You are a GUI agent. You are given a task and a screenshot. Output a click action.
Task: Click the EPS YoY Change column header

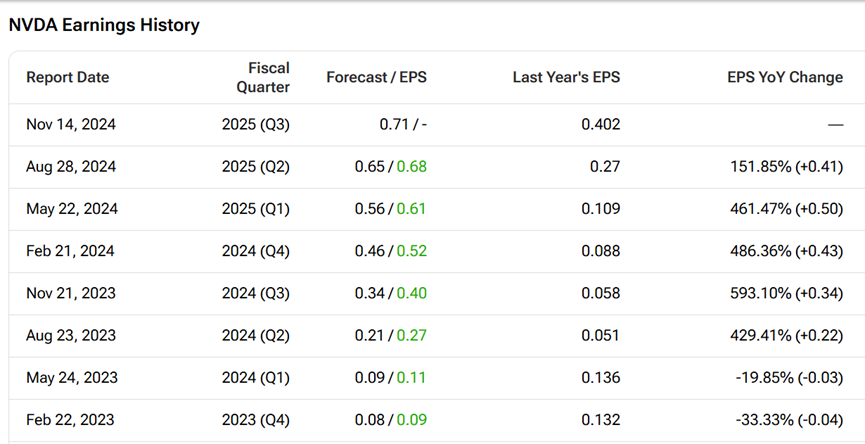pyautogui.click(x=785, y=78)
